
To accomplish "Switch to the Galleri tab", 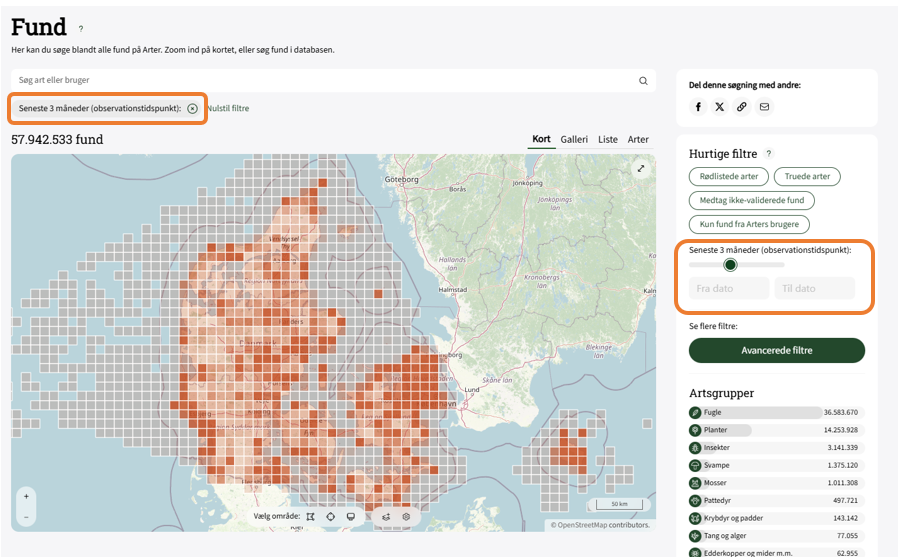I will [574, 140].
